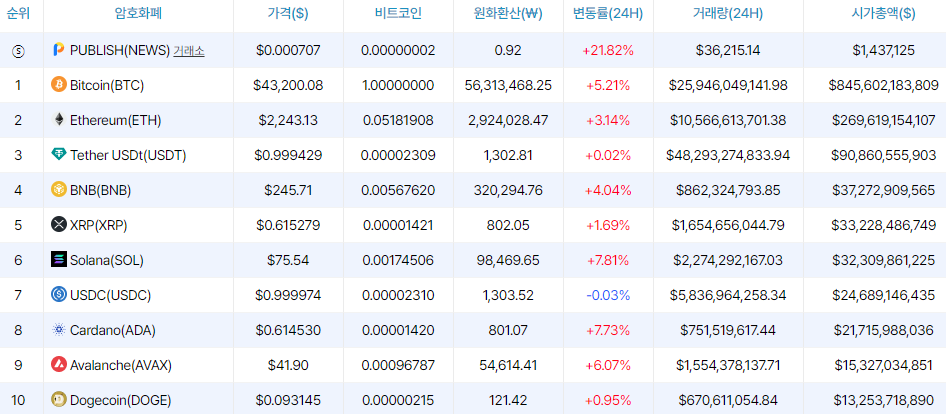The height and width of the screenshot is (414, 946).
Task: Sort by 가격($) column header
Action: click(x=288, y=14)
